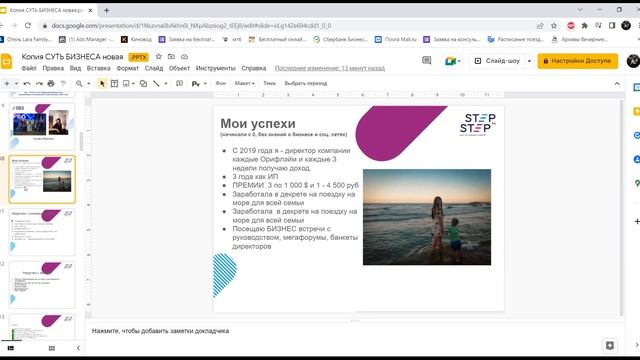Open the Вид menu

pos(75,68)
